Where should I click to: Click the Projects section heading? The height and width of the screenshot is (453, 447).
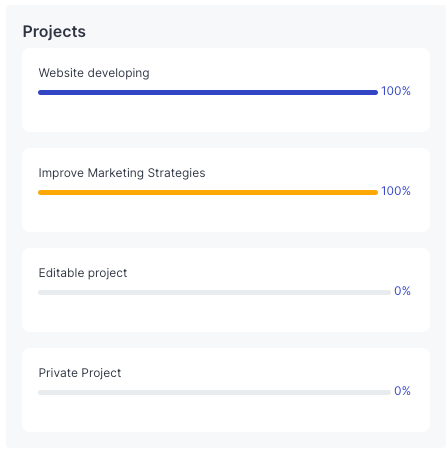pyautogui.click(x=54, y=32)
